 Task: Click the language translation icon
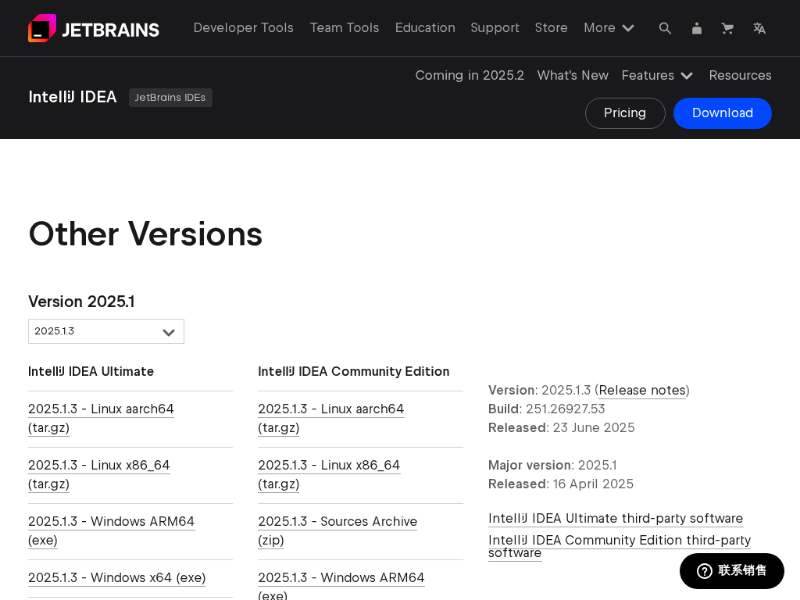(759, 28)
